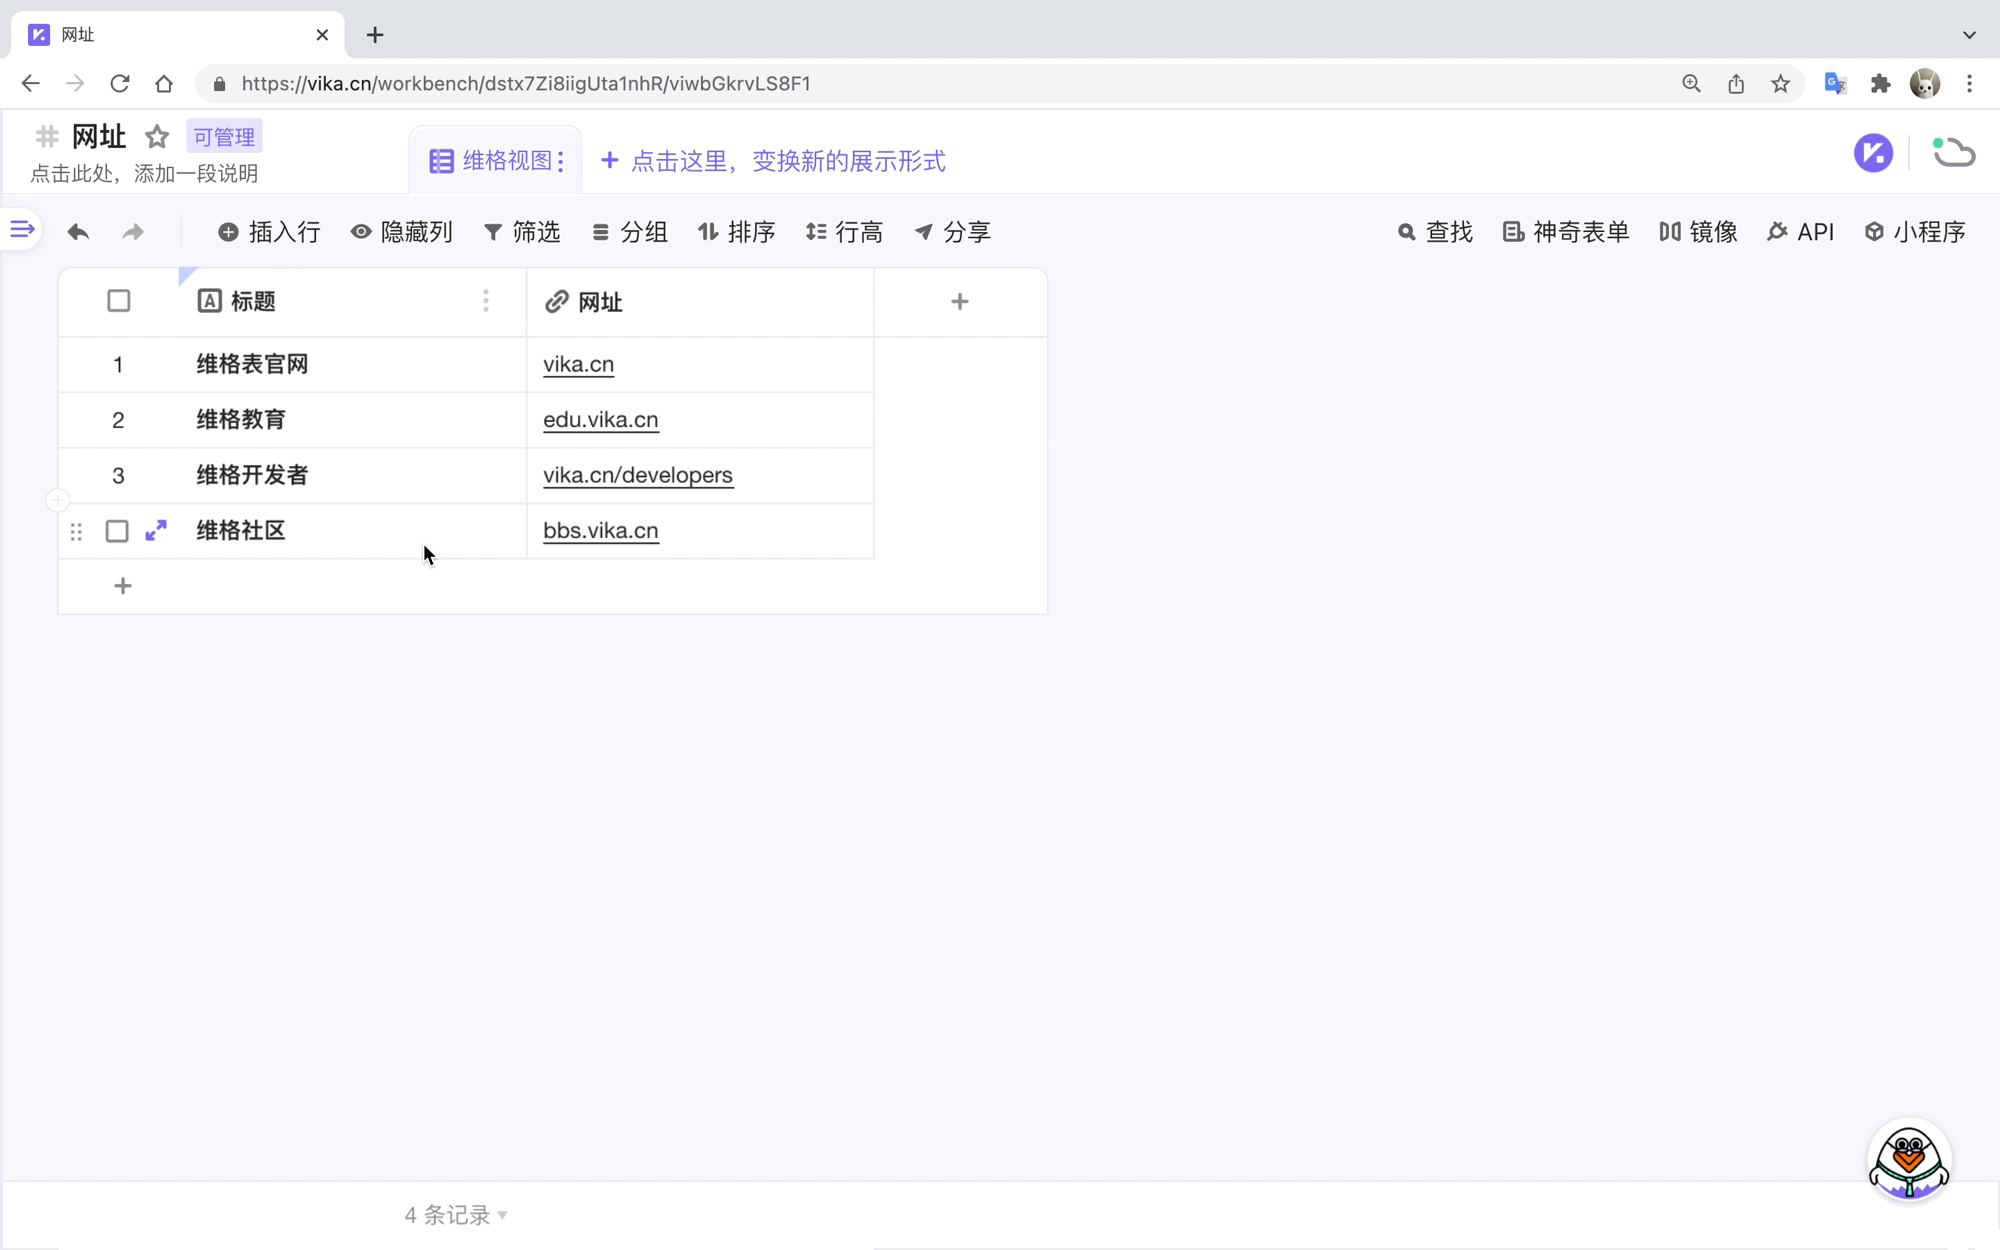Add a new row at table bottom
The image size is (2000, 1250).
tap(123, 586)
